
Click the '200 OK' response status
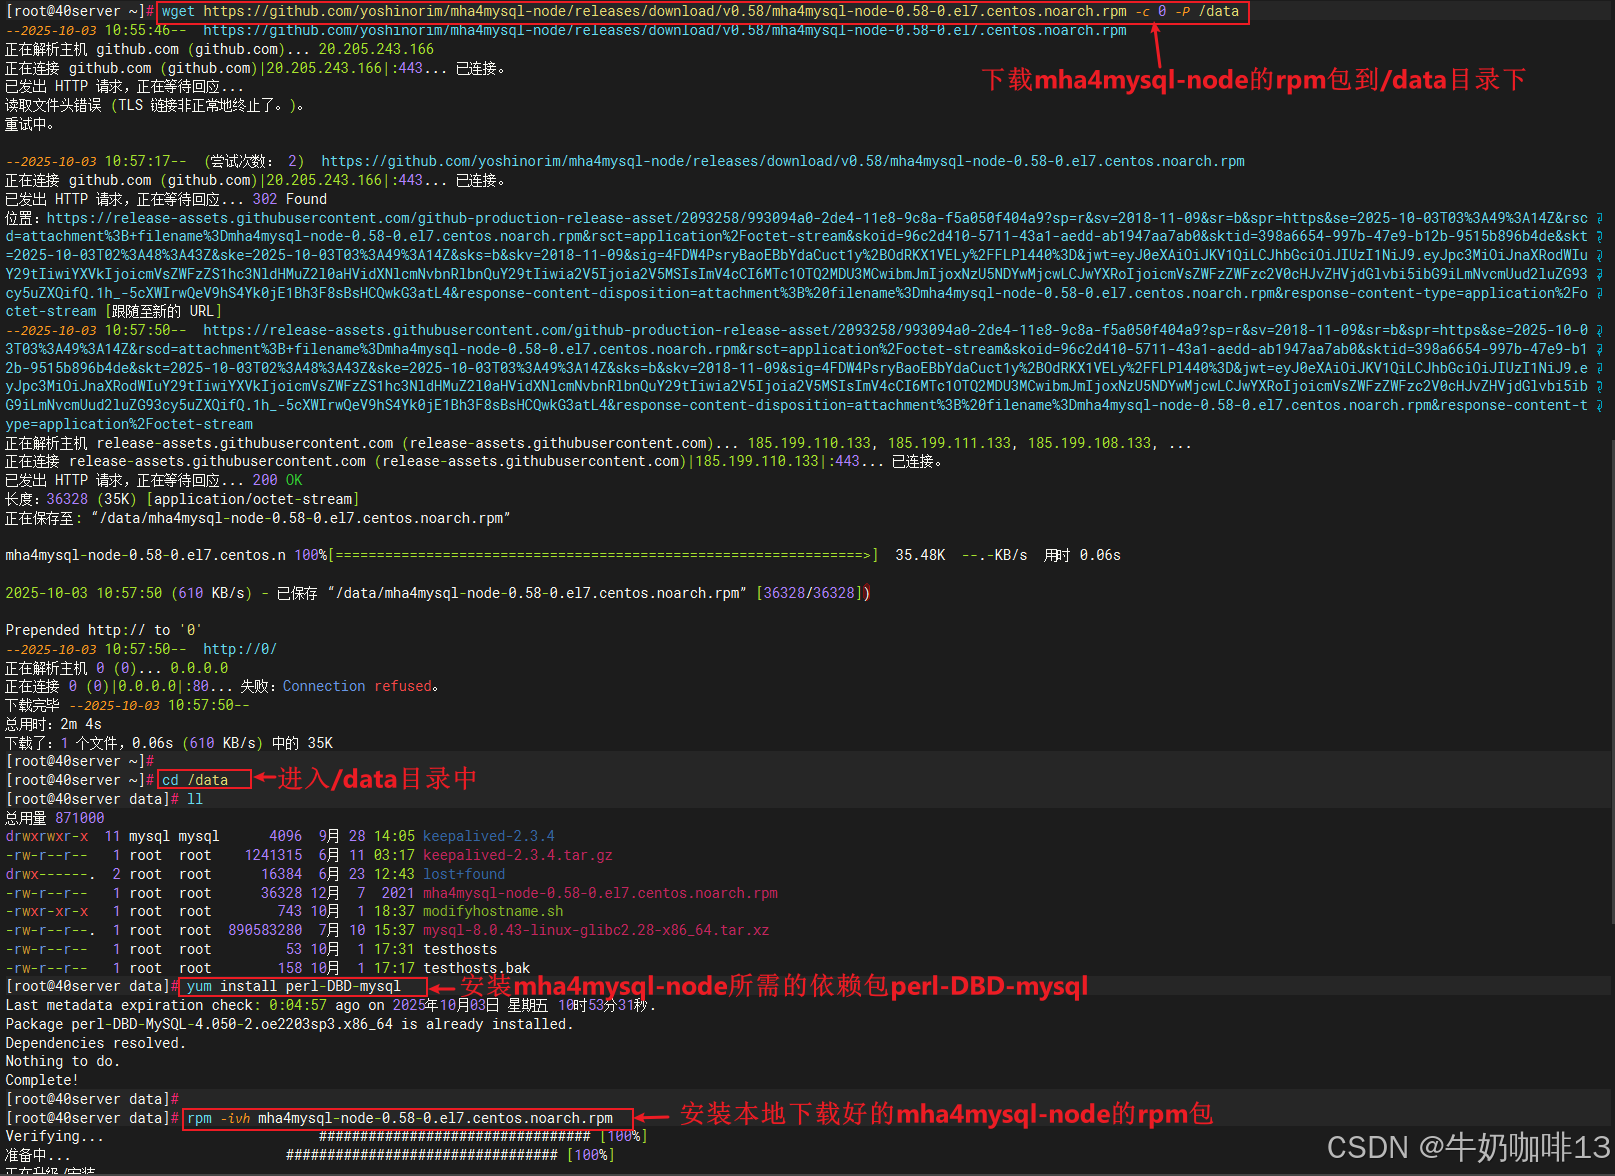[277, 480]
